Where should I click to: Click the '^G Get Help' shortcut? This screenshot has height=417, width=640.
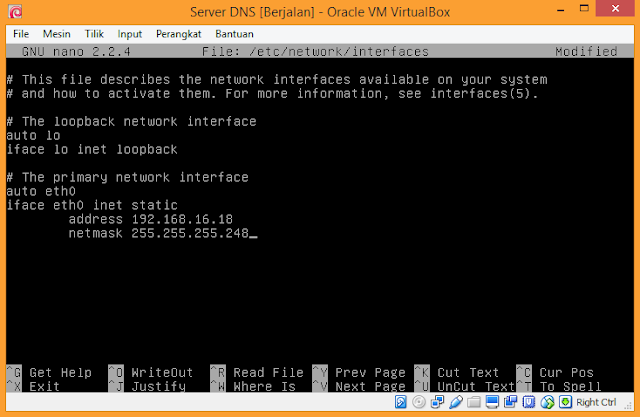click(x=49, y=372)
